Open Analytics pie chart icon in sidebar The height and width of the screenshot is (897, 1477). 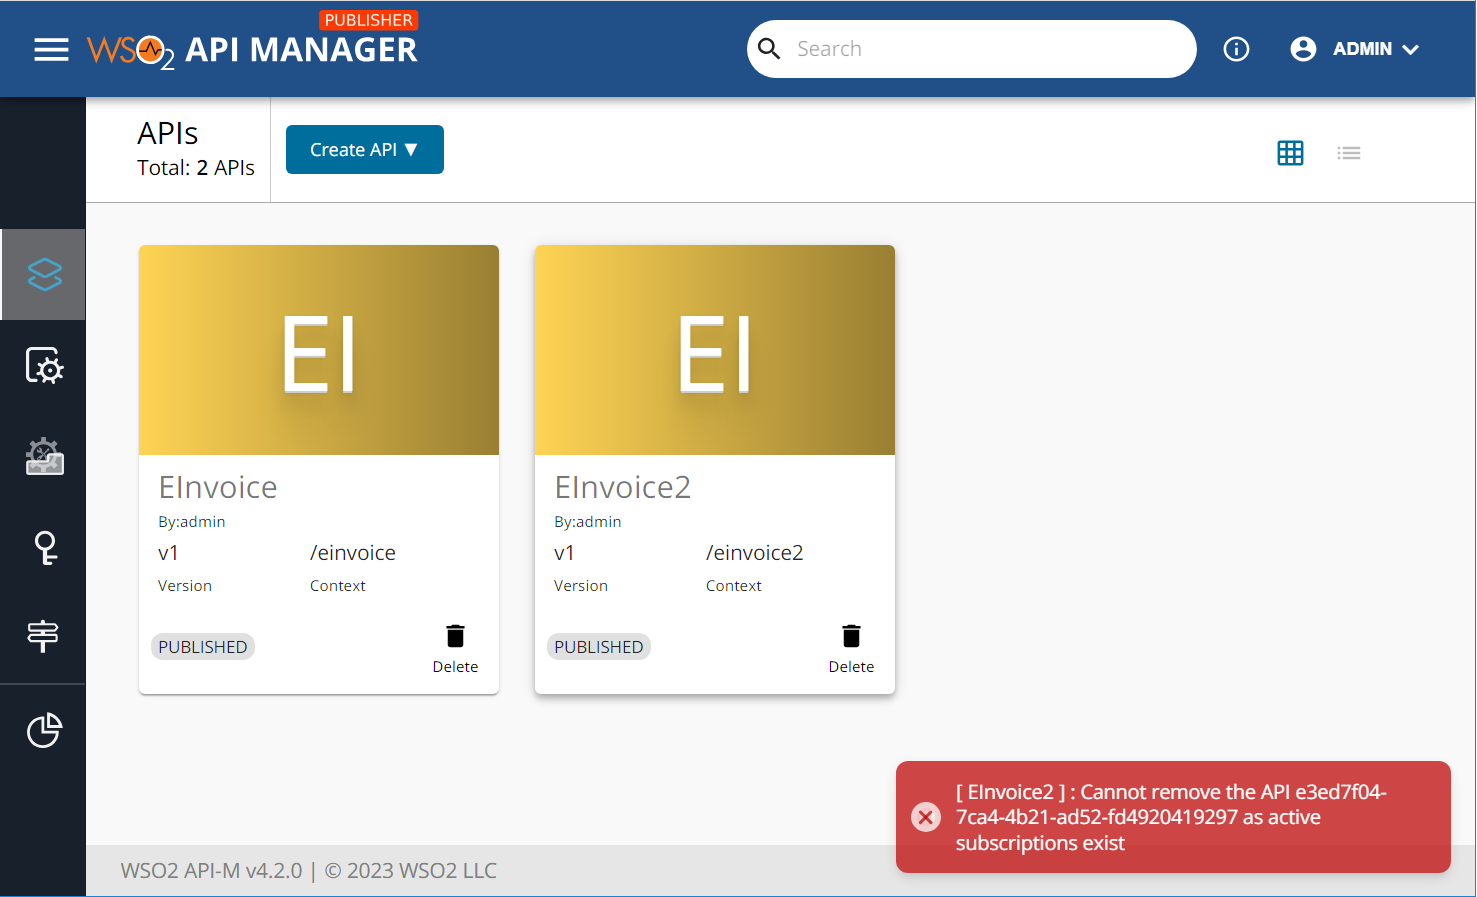(44, 731)
